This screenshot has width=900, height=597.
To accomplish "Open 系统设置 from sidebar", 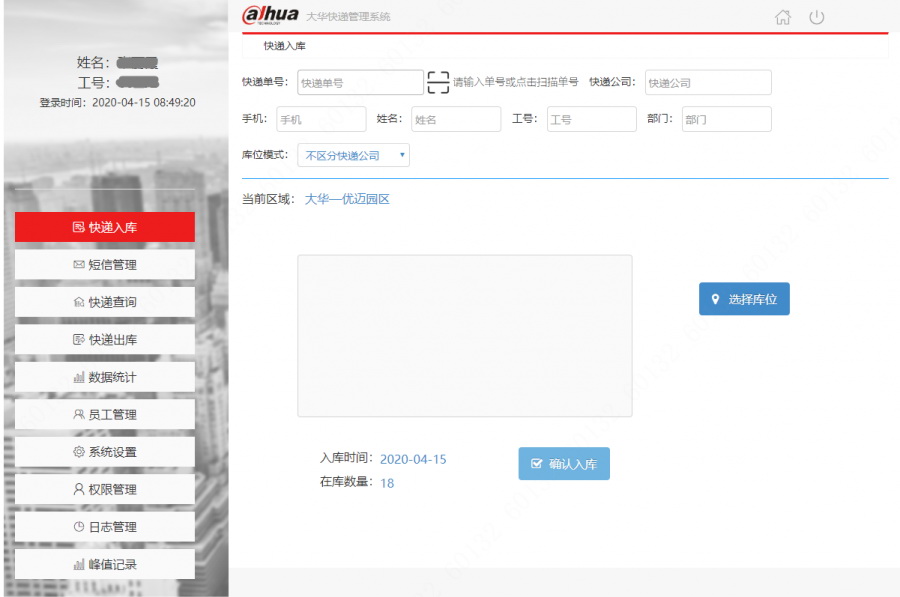I will click(x=105, y=452).
